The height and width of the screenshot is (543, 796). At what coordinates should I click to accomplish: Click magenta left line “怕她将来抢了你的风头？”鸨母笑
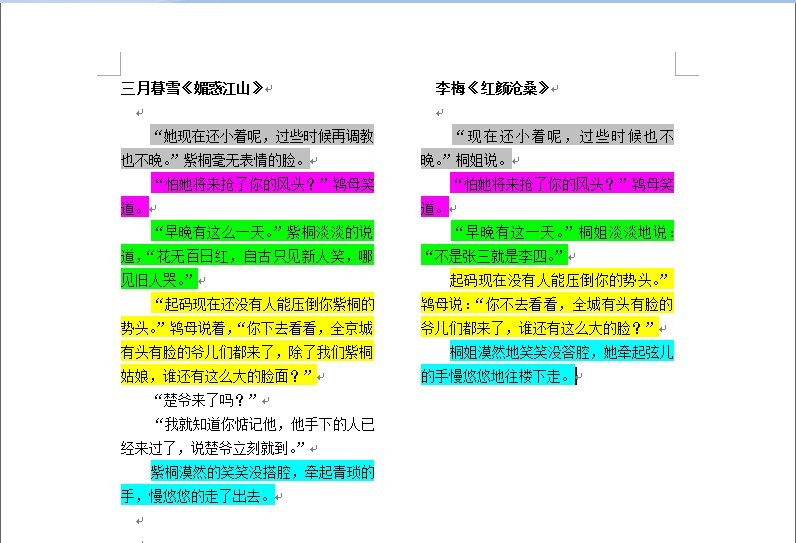point(262,184)
